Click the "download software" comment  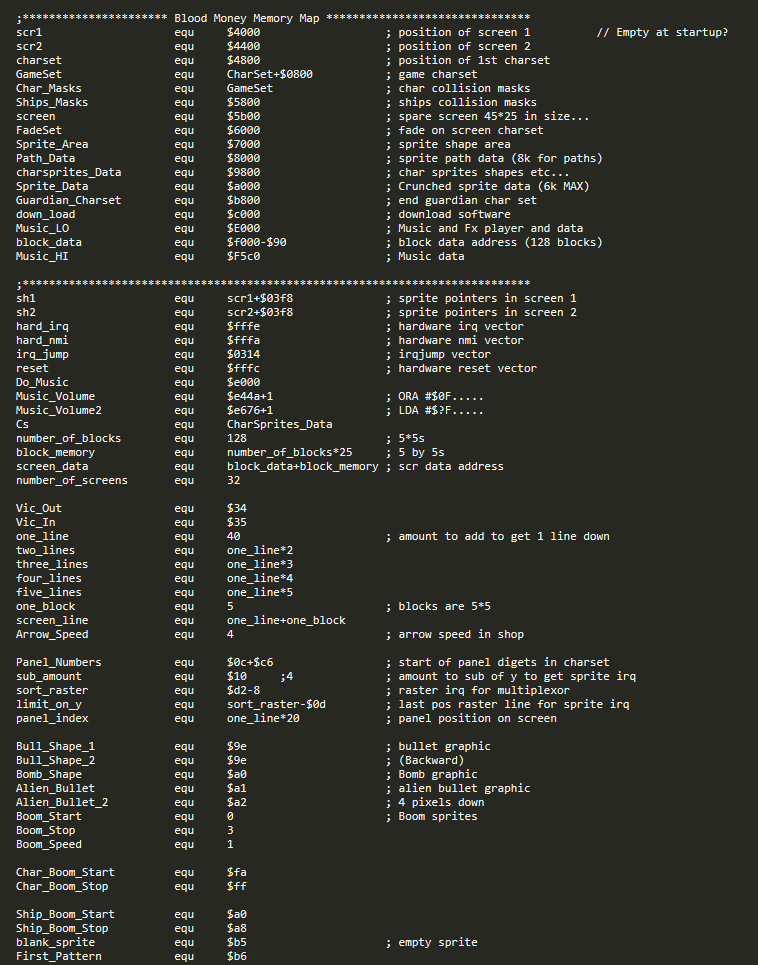(454, 214)
